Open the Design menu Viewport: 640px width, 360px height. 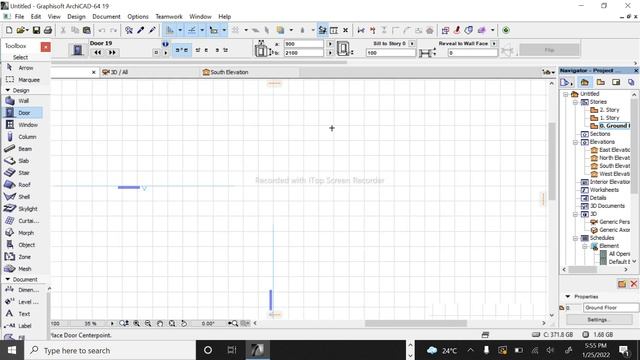tap(76, 16)
